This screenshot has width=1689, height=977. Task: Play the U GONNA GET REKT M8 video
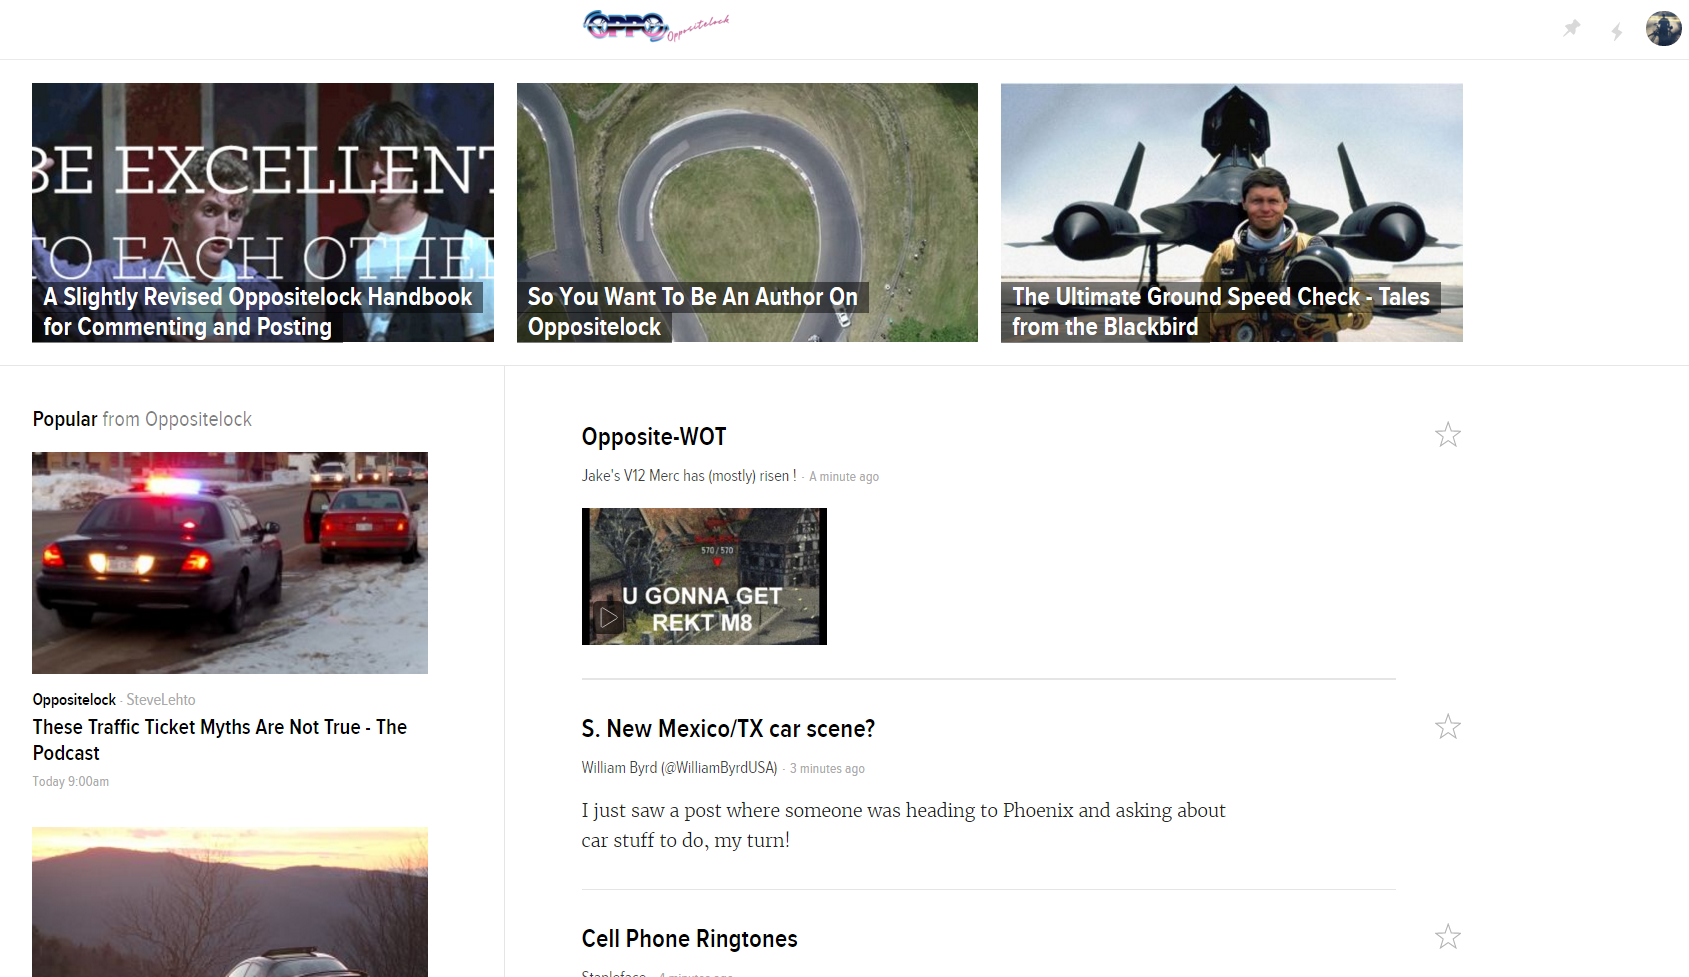pos(704,576)
